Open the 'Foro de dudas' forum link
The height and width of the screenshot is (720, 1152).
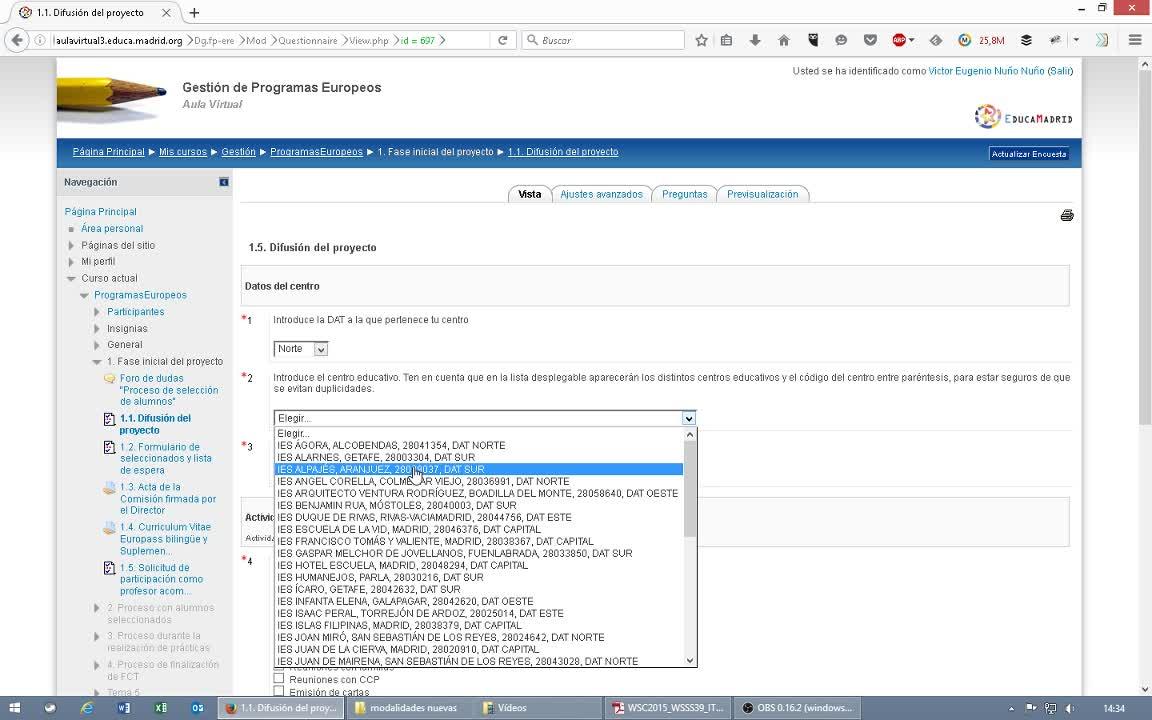169,390
